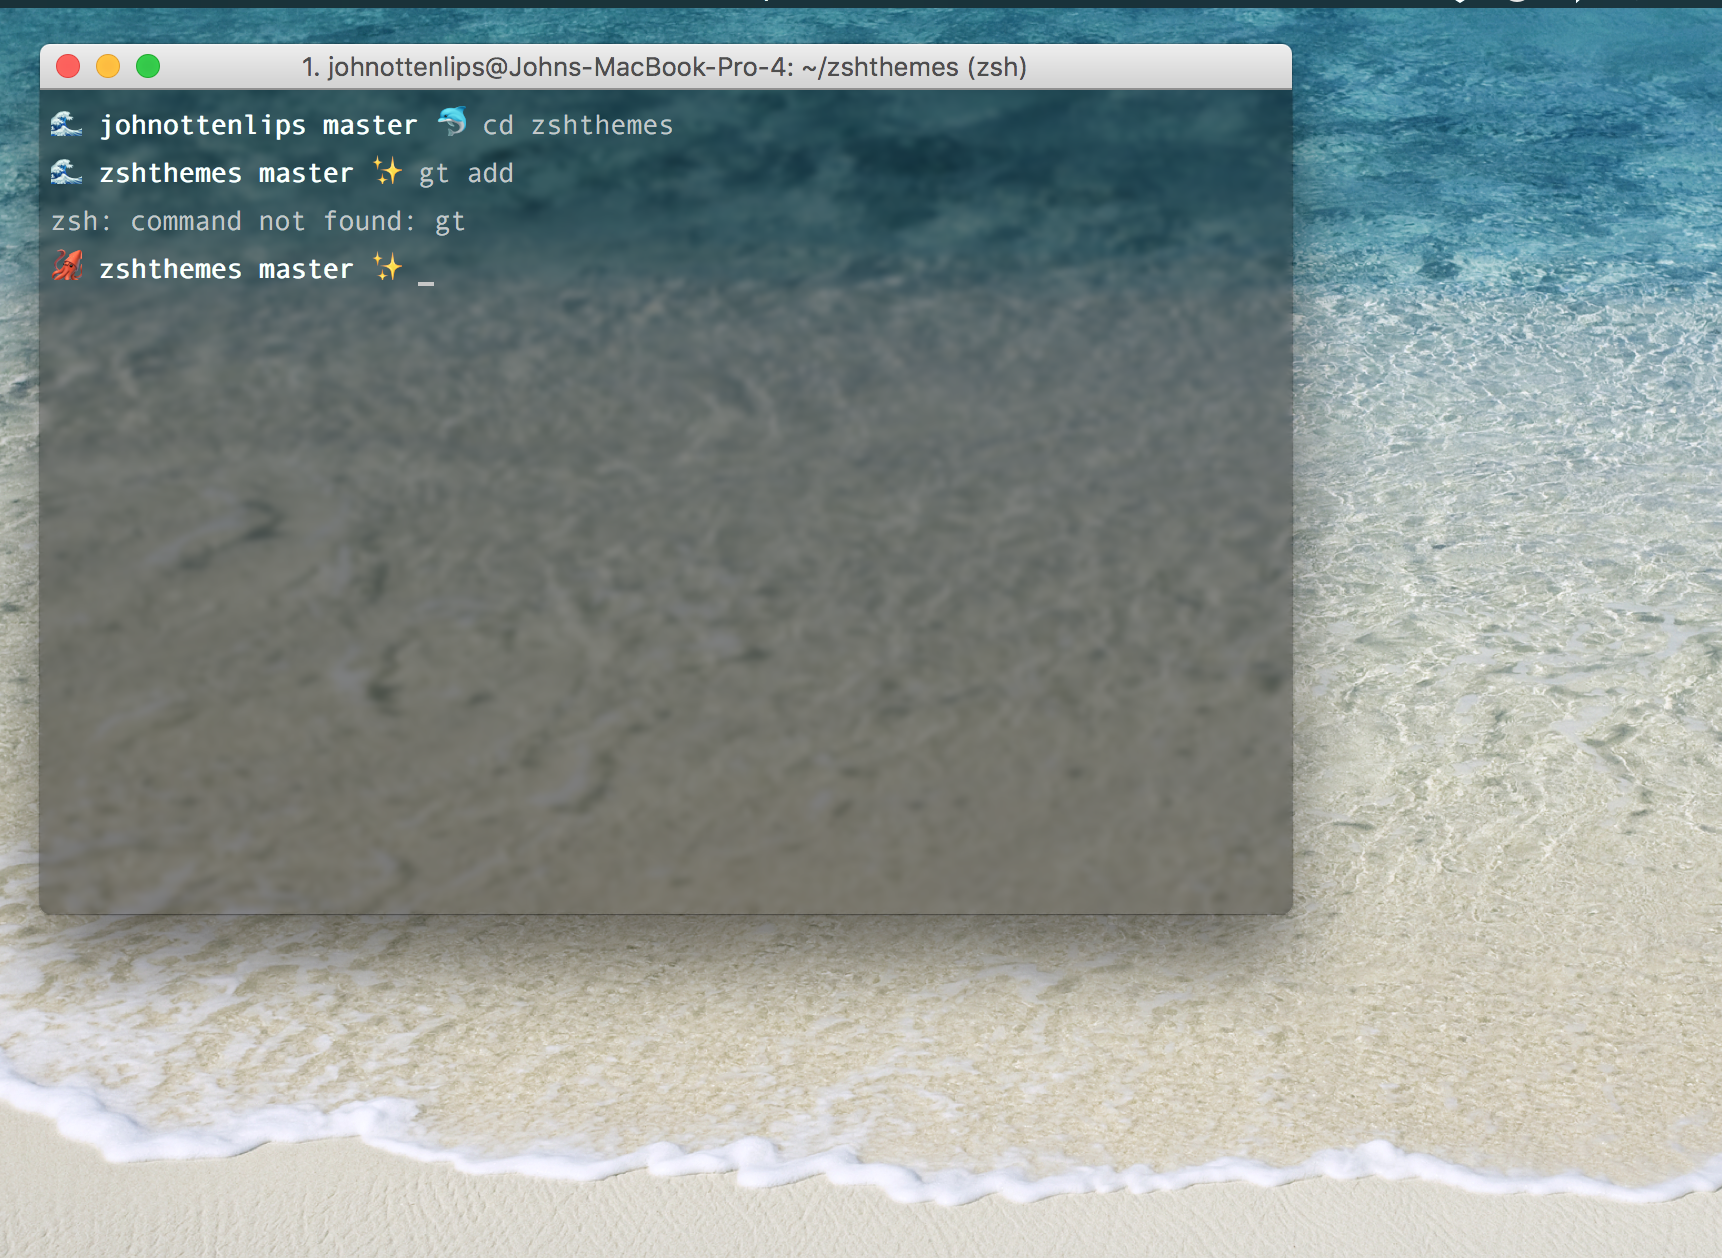Viewport: 1722px width, 1258px height.
Task: Click the red squid emoji prompt icon
Action: pos(67,267)
